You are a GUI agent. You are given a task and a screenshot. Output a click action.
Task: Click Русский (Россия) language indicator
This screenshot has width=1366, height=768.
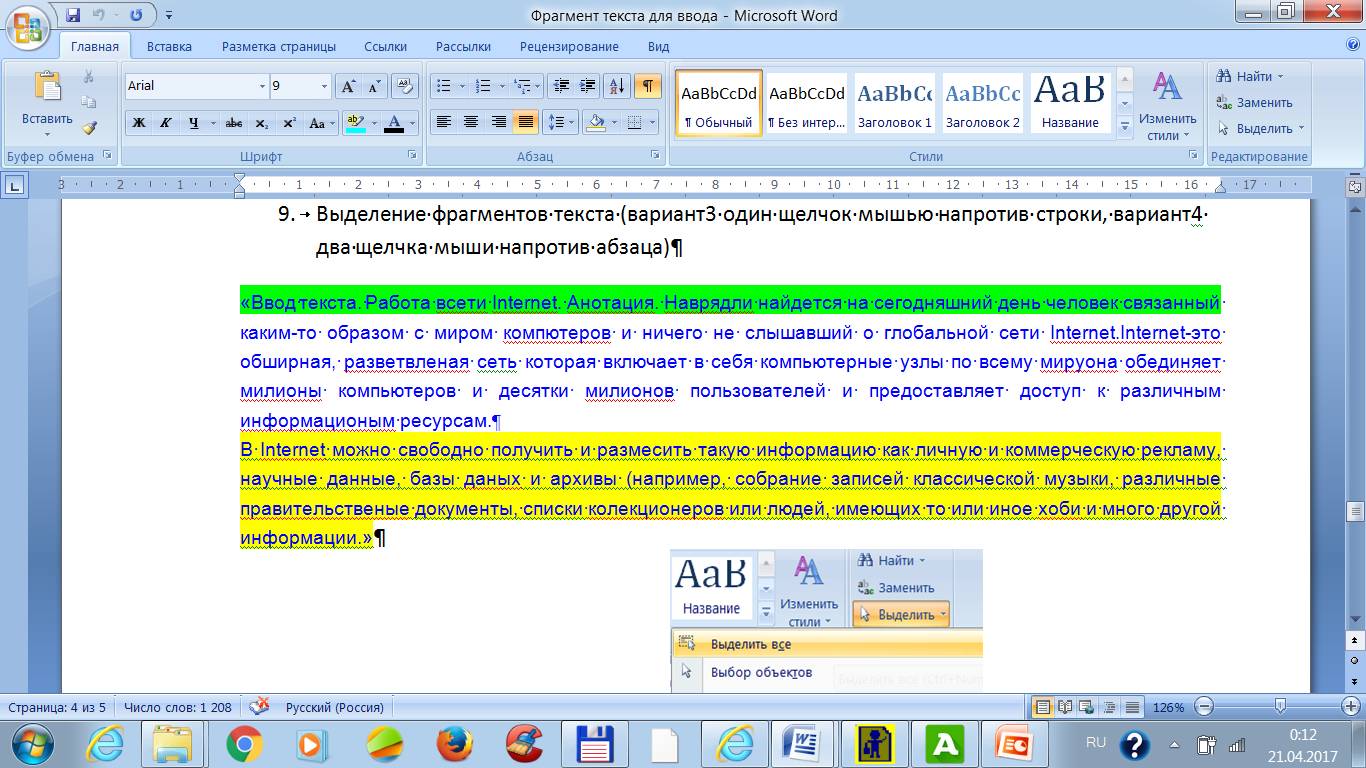click(335, 707)
